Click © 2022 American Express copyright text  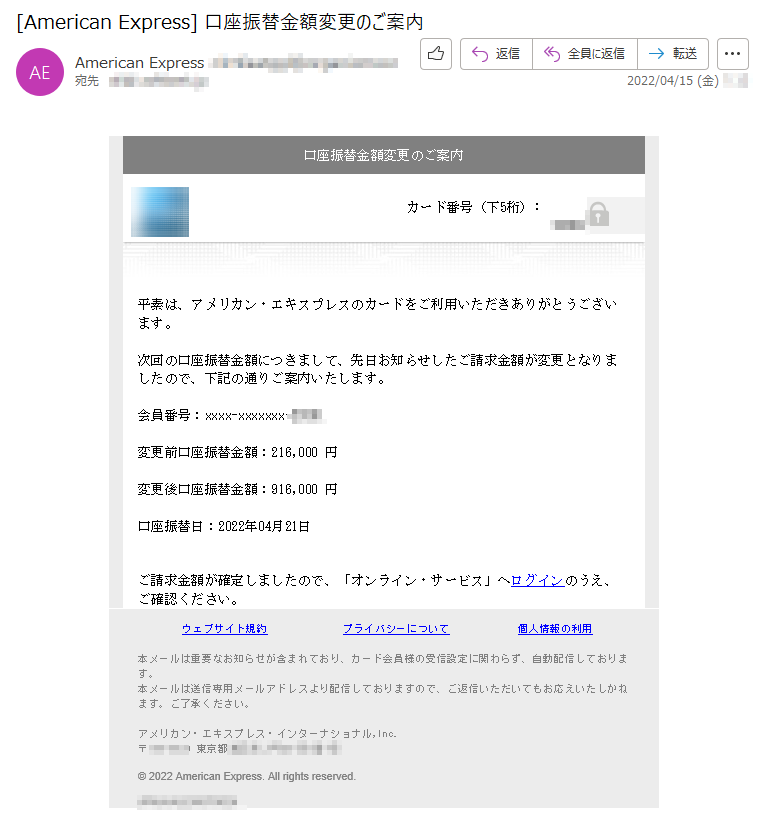point(246,776)
